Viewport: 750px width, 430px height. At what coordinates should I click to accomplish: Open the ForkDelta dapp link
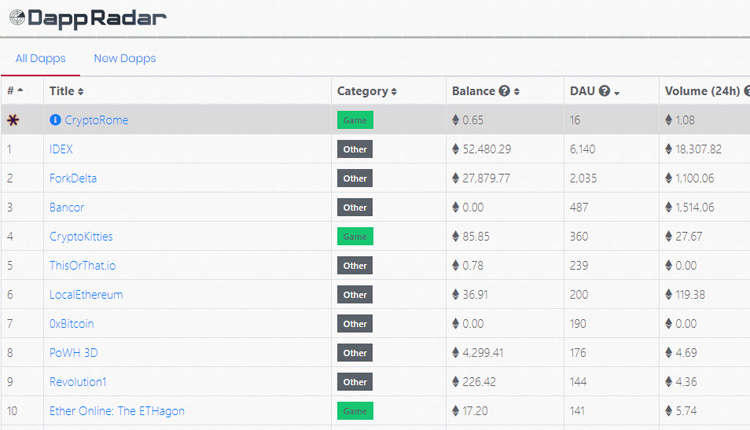pos(73,178)
